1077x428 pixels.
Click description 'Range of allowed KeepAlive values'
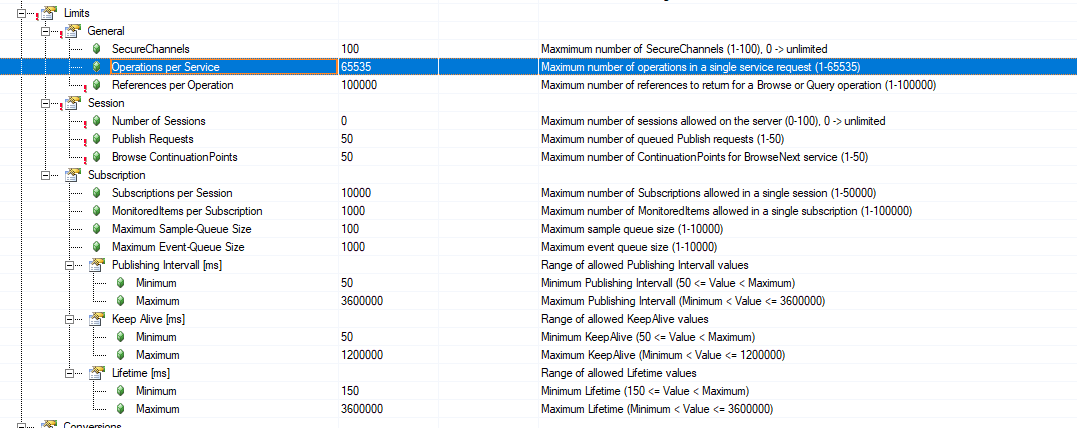[624, 319]
